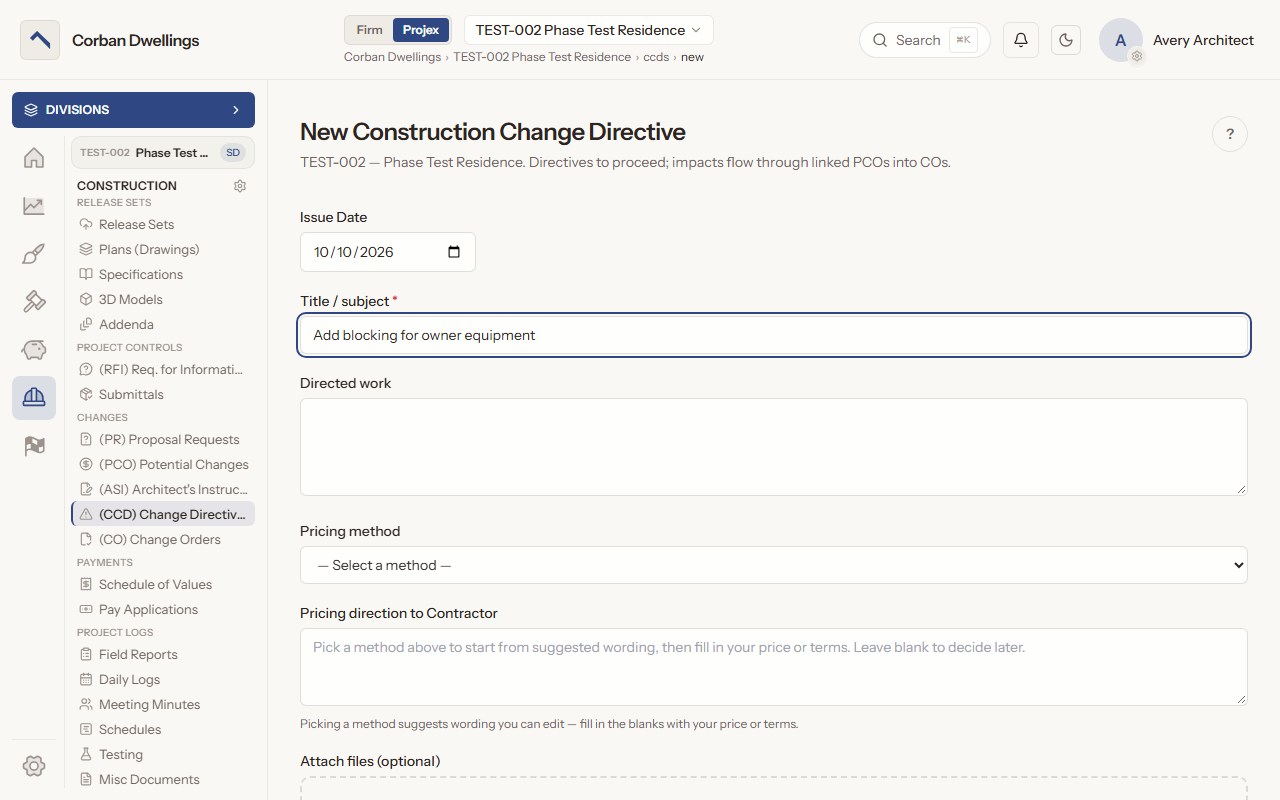Open the Home icon in the left rail

(34, 158)
